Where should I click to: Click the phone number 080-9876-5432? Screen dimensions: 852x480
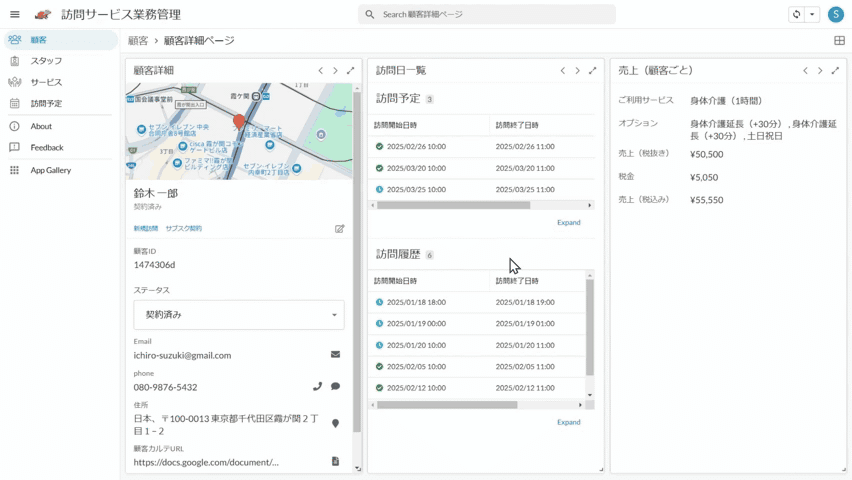tap(166, 388)
